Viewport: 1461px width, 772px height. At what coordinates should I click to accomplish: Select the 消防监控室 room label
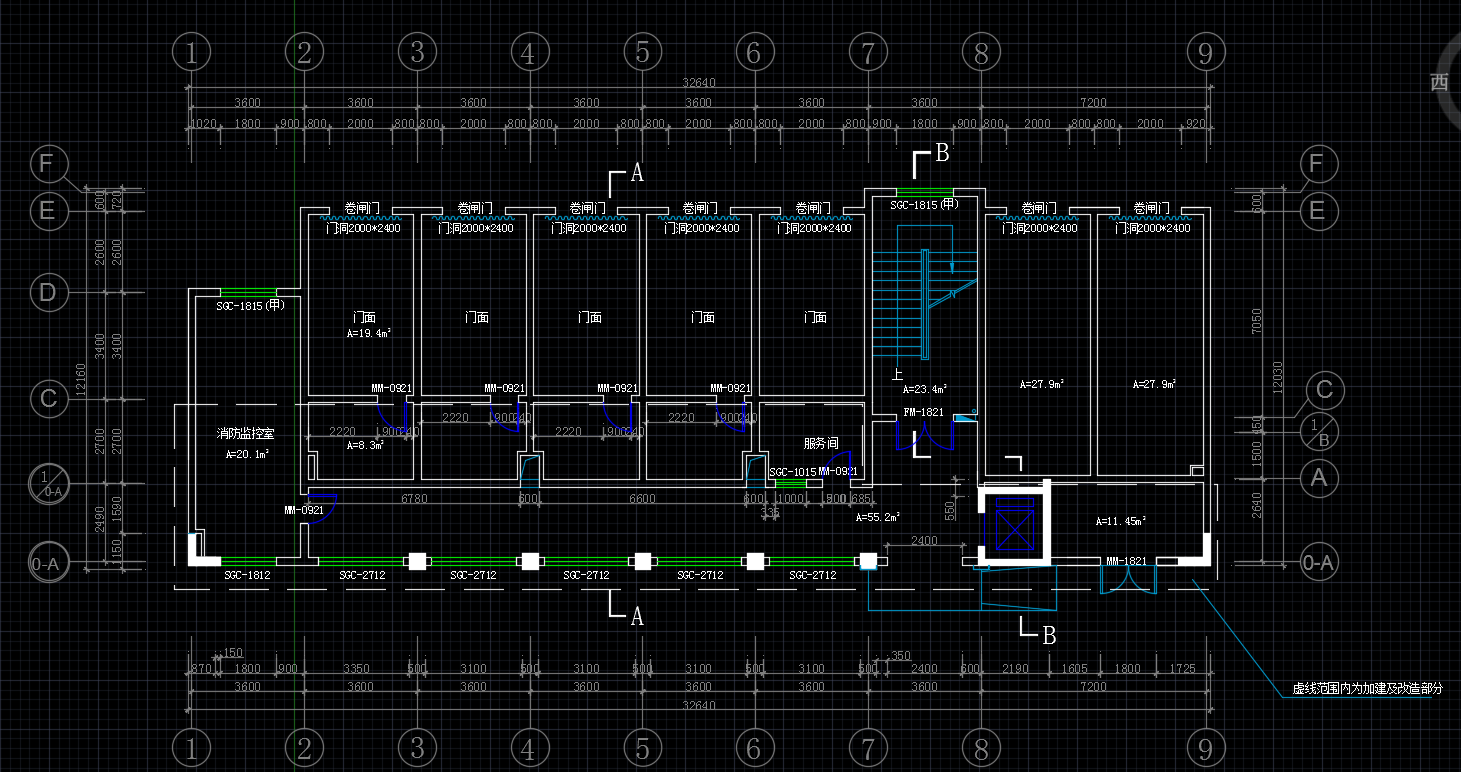point(246,434)
